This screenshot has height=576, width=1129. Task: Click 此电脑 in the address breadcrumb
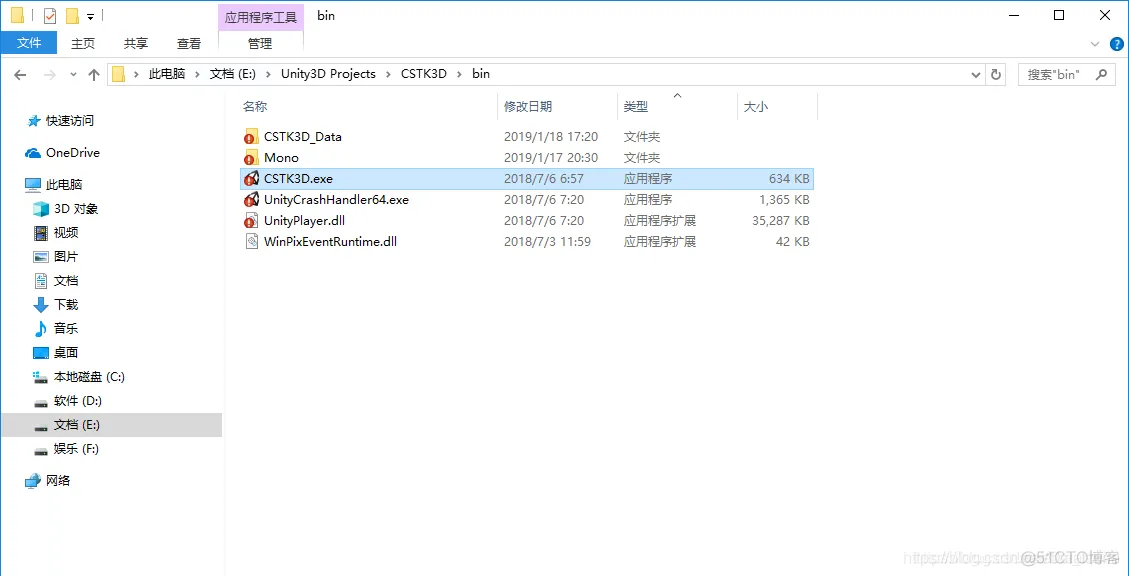(166, 74)
